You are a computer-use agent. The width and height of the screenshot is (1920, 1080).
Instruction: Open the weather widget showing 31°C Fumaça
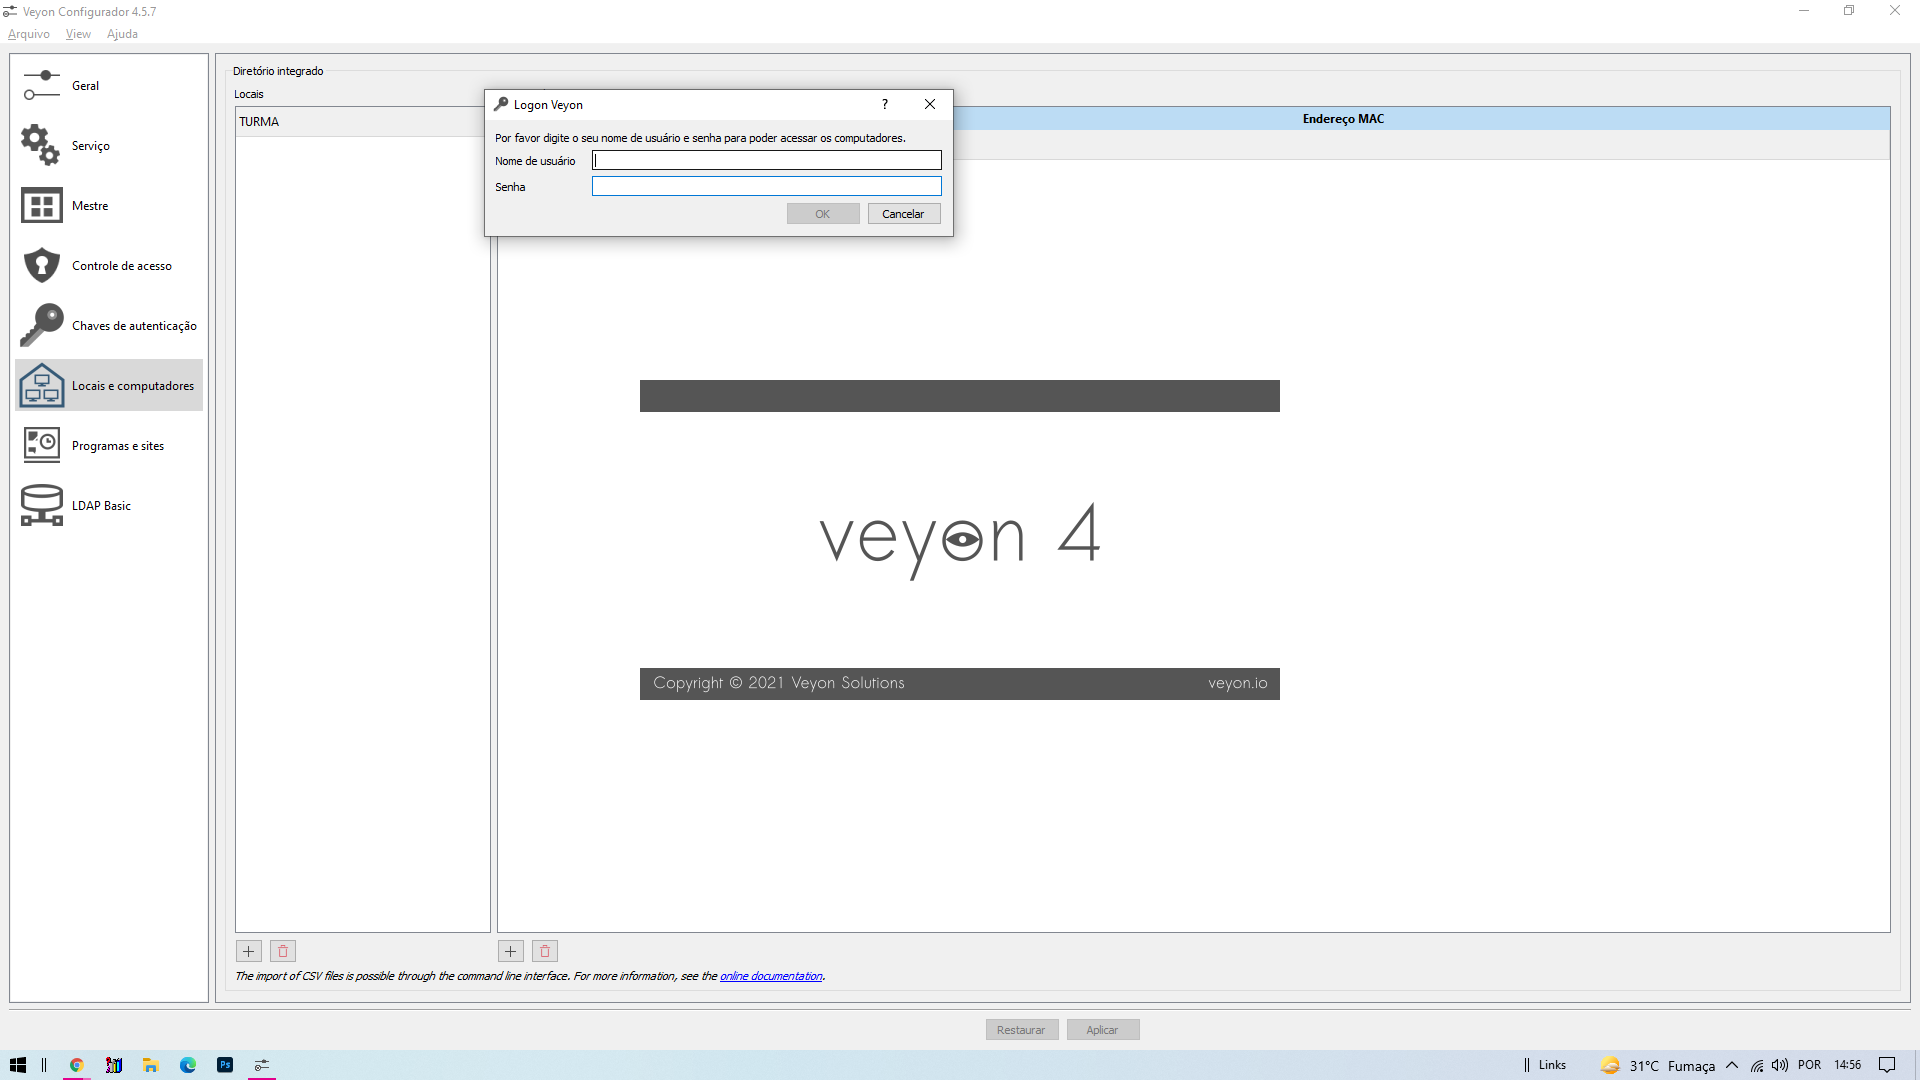click(1657, 1065)
